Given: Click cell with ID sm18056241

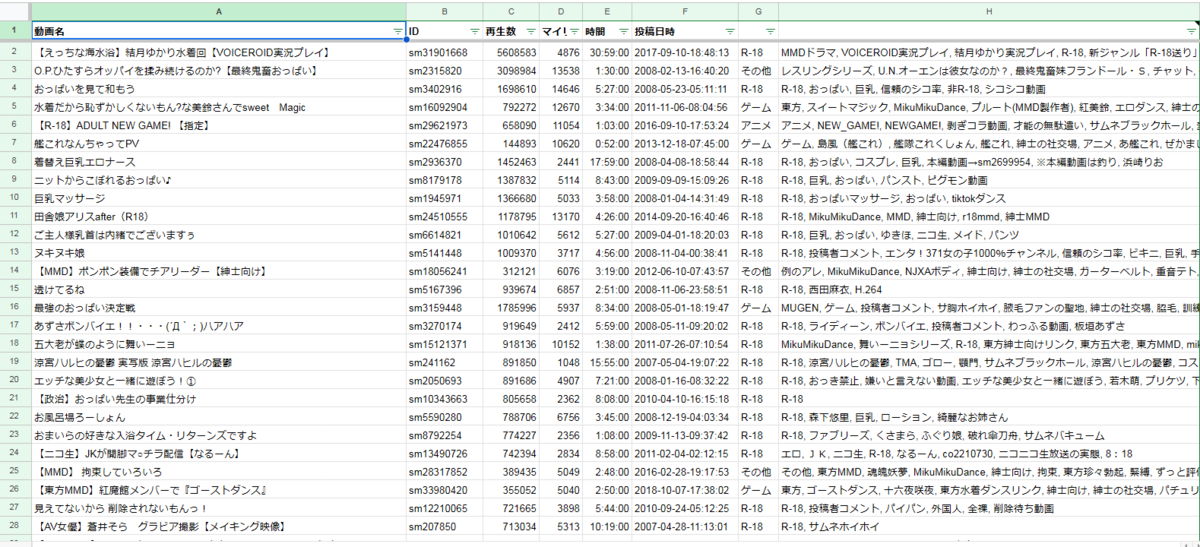Looking at the screenshot, I should tap(444, 270).
